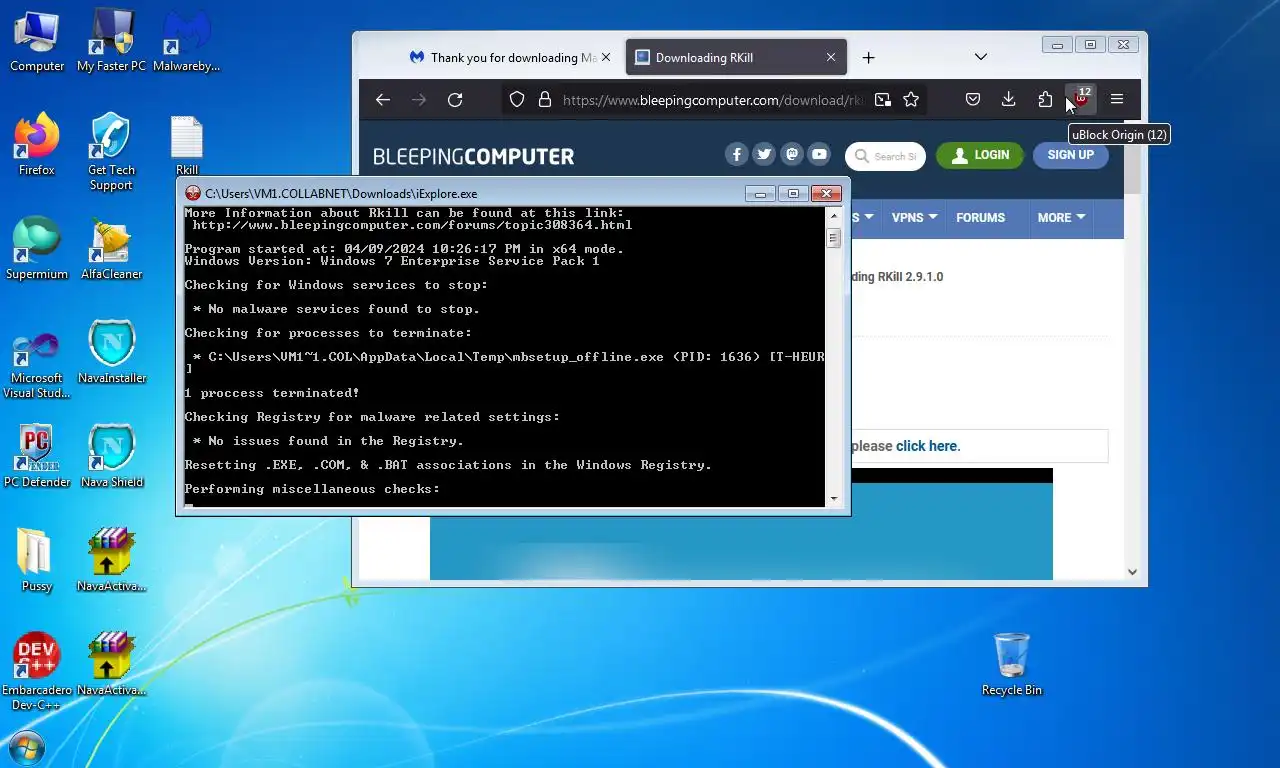Viewport: 1280px width, 768px height.
Task: Click the picture-in-picture address bar icon
Action: tap(883, 99)
